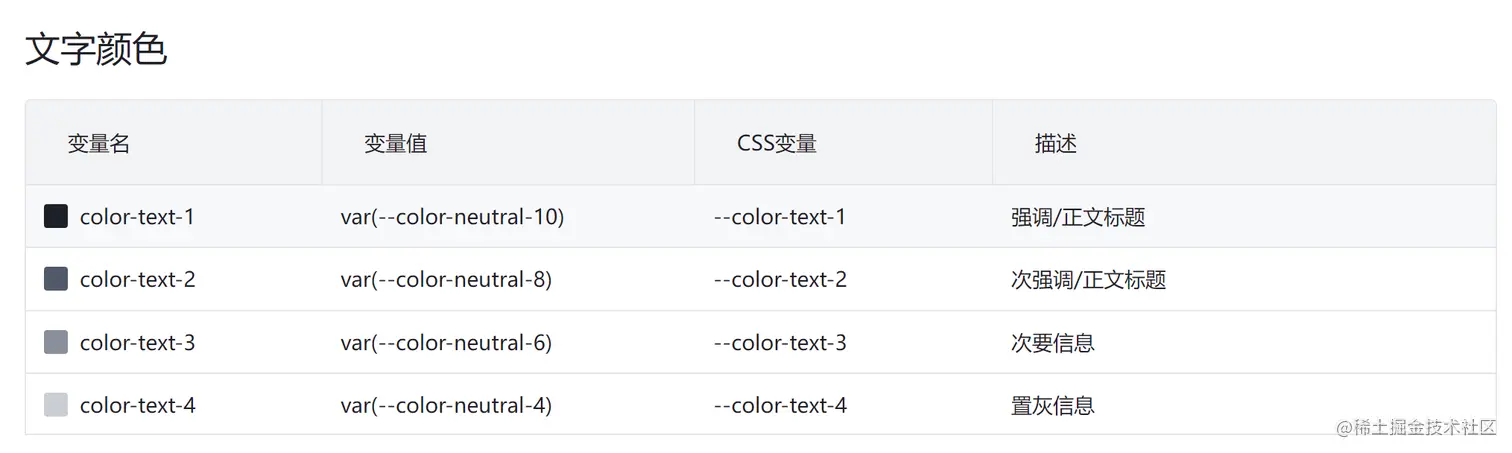This screenshot has height=453, width=1512.
Task: Click the CSS变量 column header
Action: [x=777, y=143]
